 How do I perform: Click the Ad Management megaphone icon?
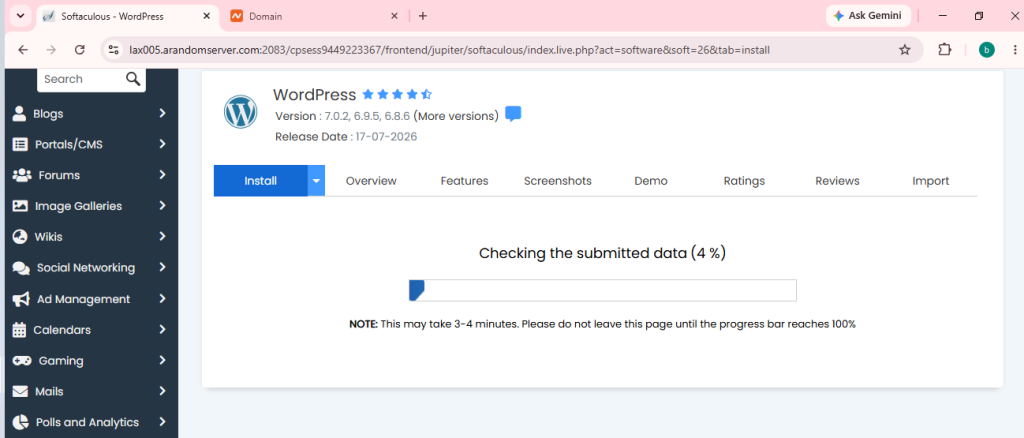(21, 299)
